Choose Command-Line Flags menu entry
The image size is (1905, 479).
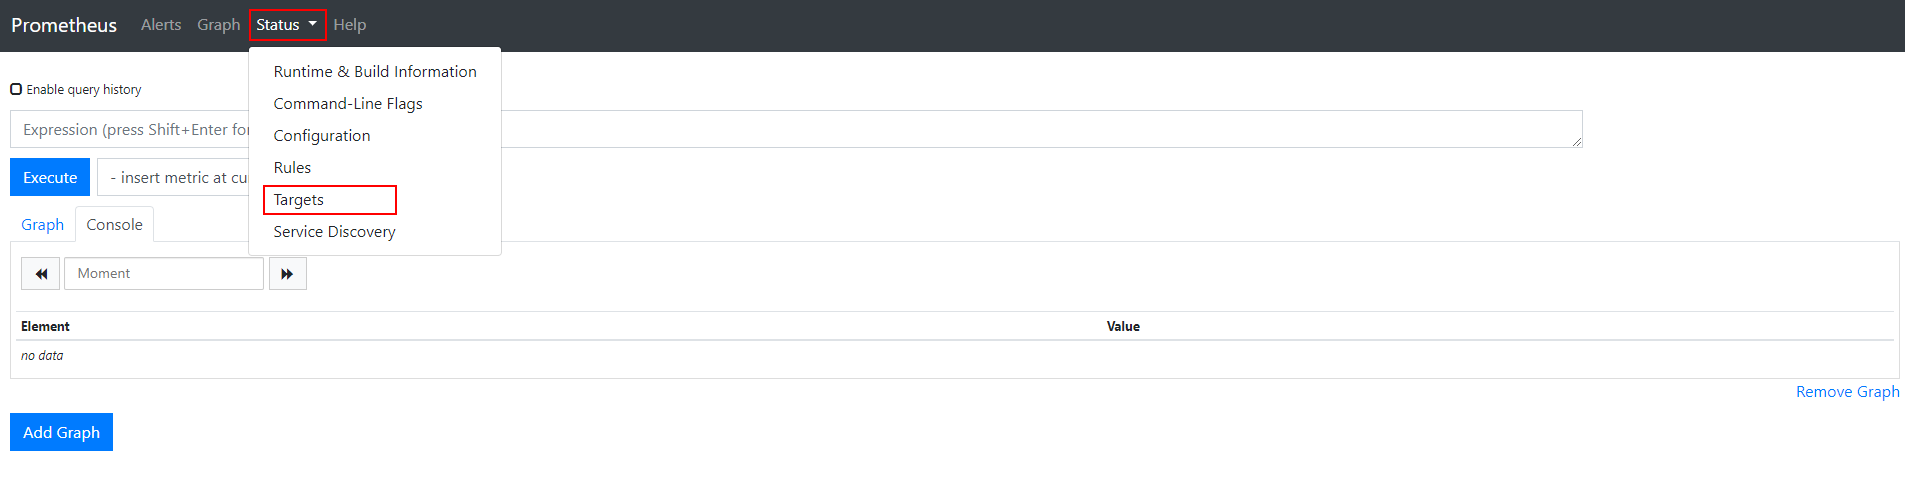(348, 104)
